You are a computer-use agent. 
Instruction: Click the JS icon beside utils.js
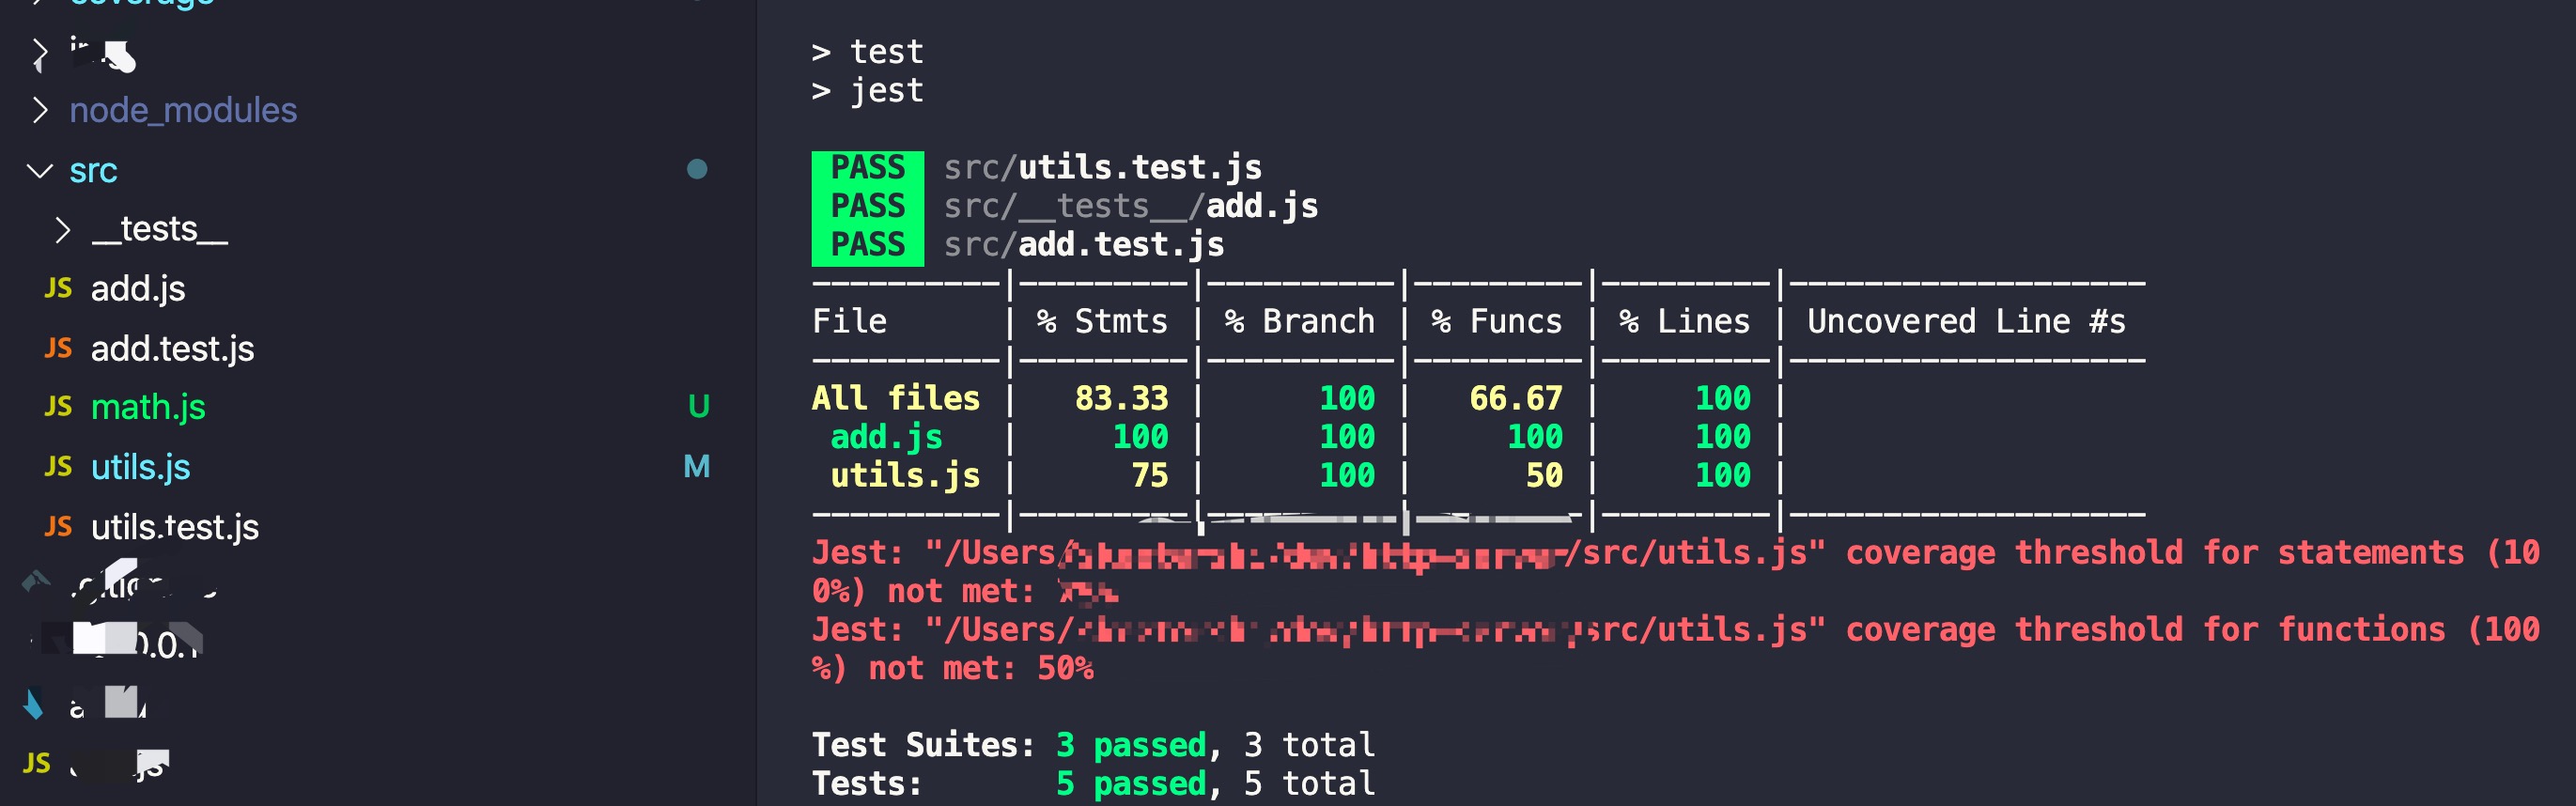(x=58, y=467)
